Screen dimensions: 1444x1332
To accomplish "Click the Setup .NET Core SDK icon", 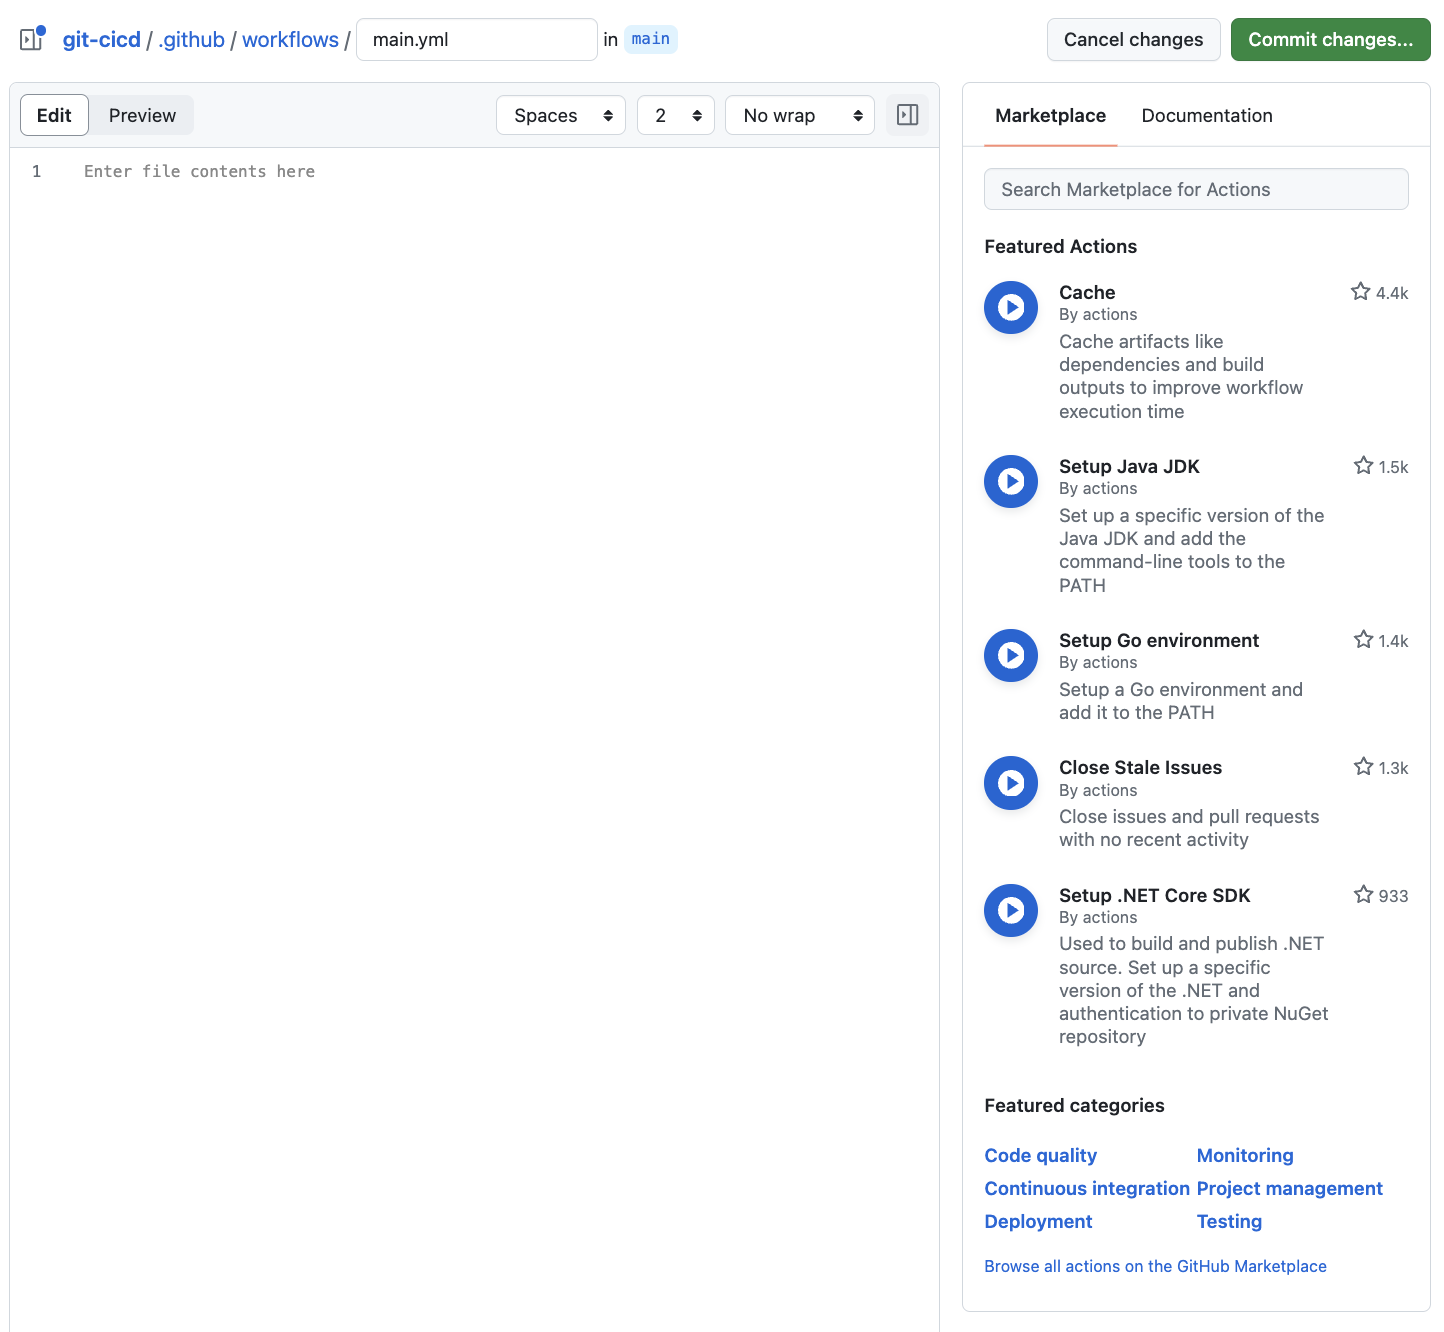I will (1011, 910).
